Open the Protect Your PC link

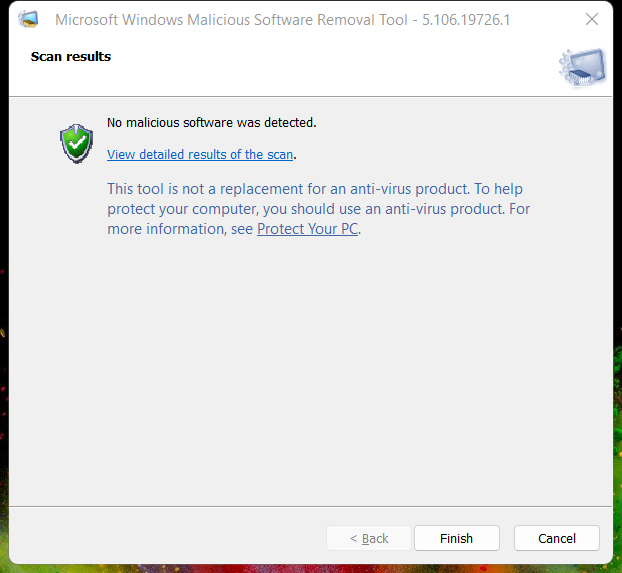point(307,229)
